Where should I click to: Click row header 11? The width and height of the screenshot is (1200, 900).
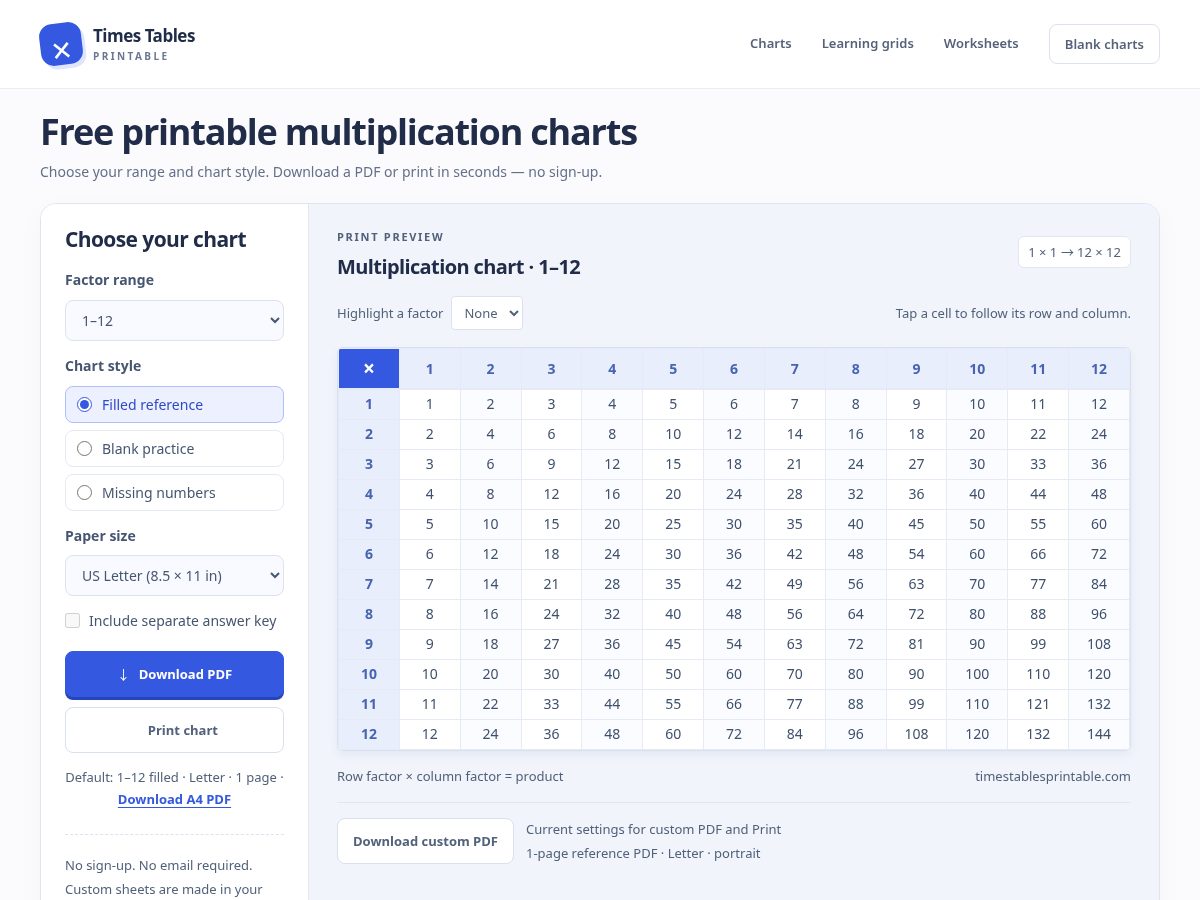(369, 704)
